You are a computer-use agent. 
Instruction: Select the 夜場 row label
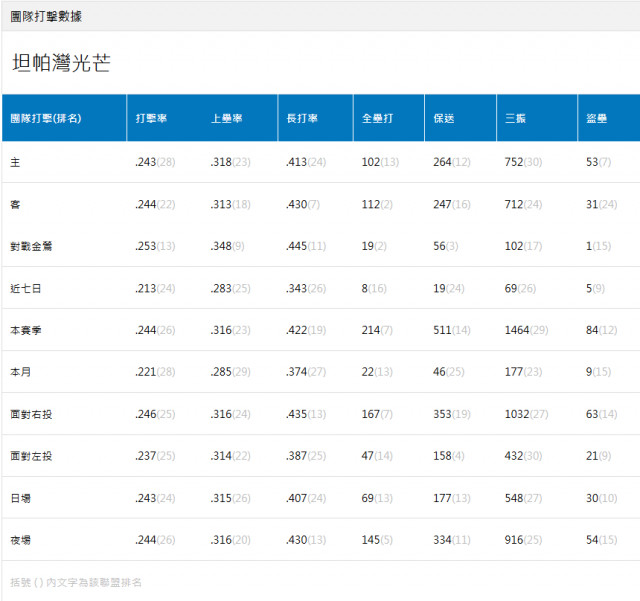click(x=21, y=540)
